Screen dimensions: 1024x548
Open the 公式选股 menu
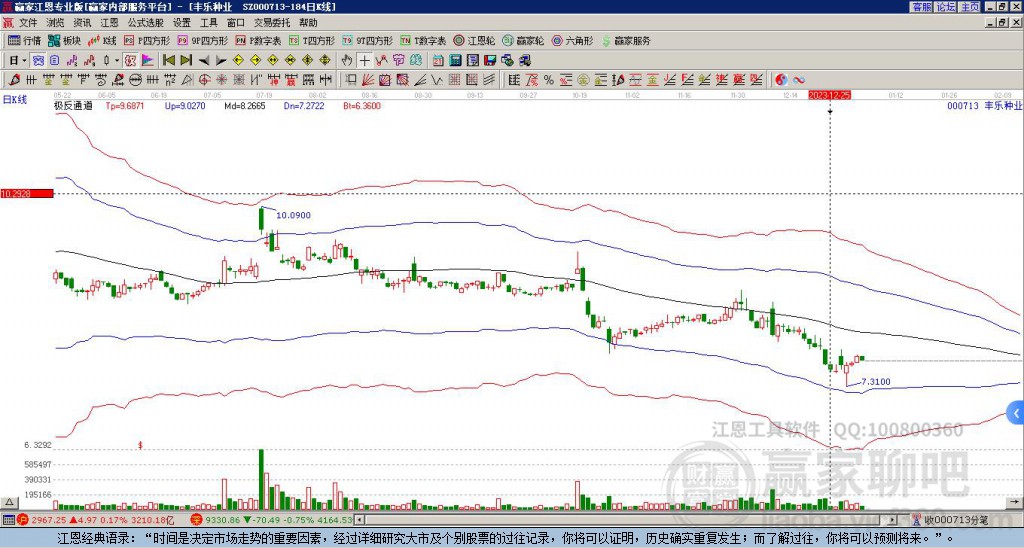pos(146,23)
